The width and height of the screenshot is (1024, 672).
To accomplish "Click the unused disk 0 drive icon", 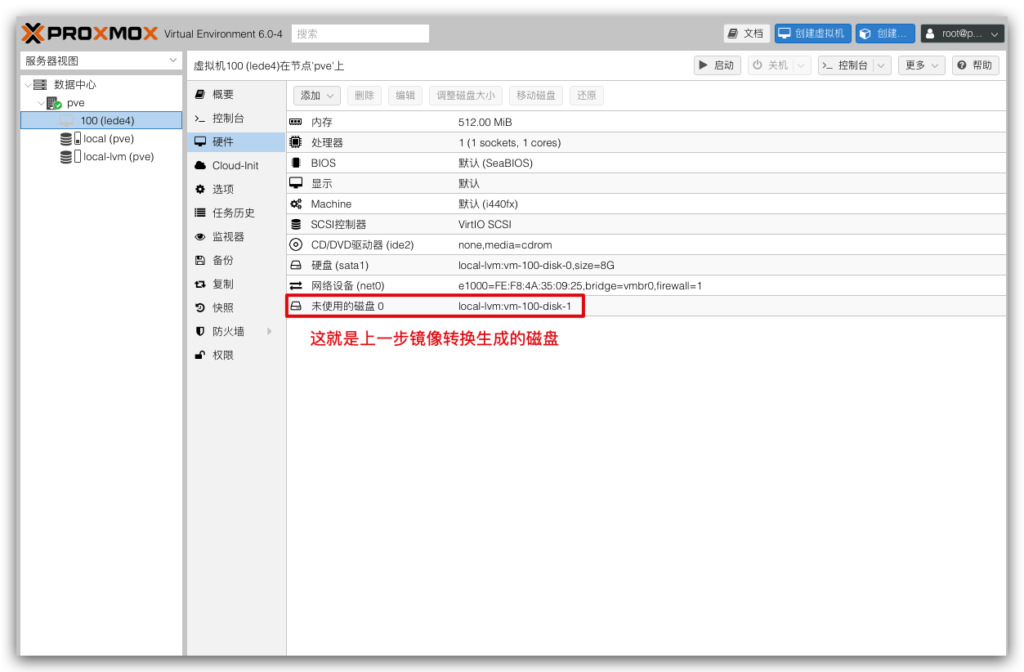I will click(x=295, y=306).
